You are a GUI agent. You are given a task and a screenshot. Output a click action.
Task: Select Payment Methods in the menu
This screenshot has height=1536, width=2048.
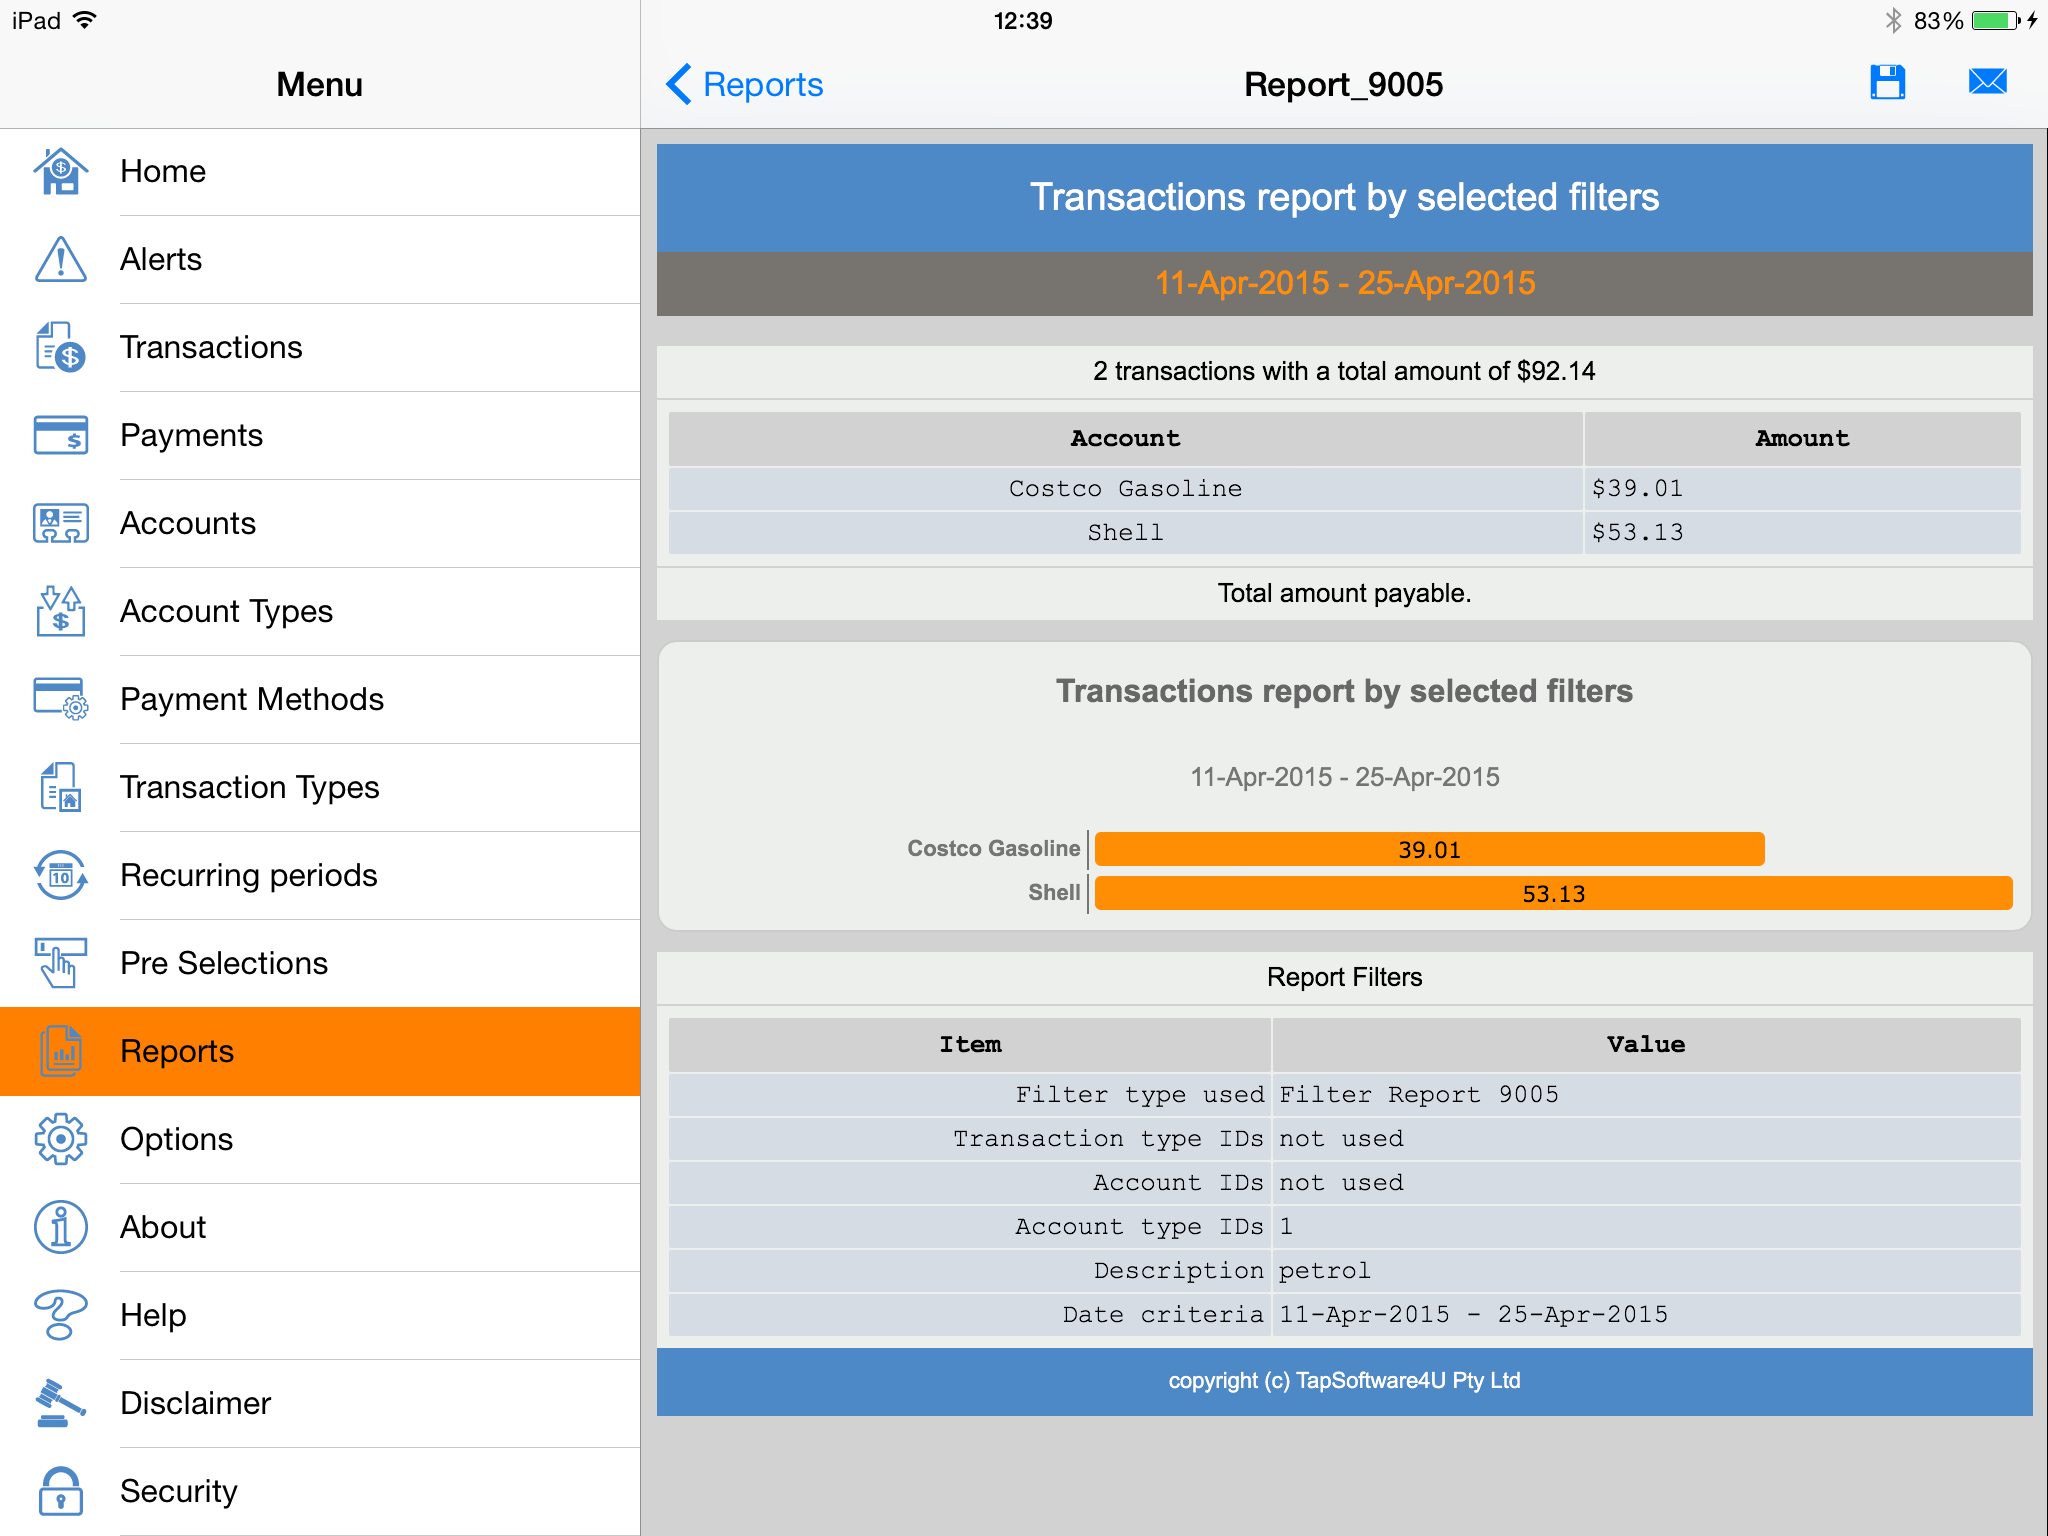click(x=252, y=699)
